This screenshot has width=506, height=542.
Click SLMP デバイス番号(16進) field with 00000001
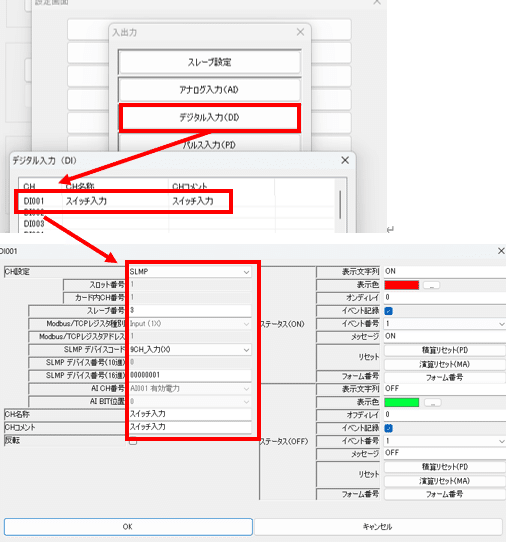pyautogui.click(x=190, y=375)
